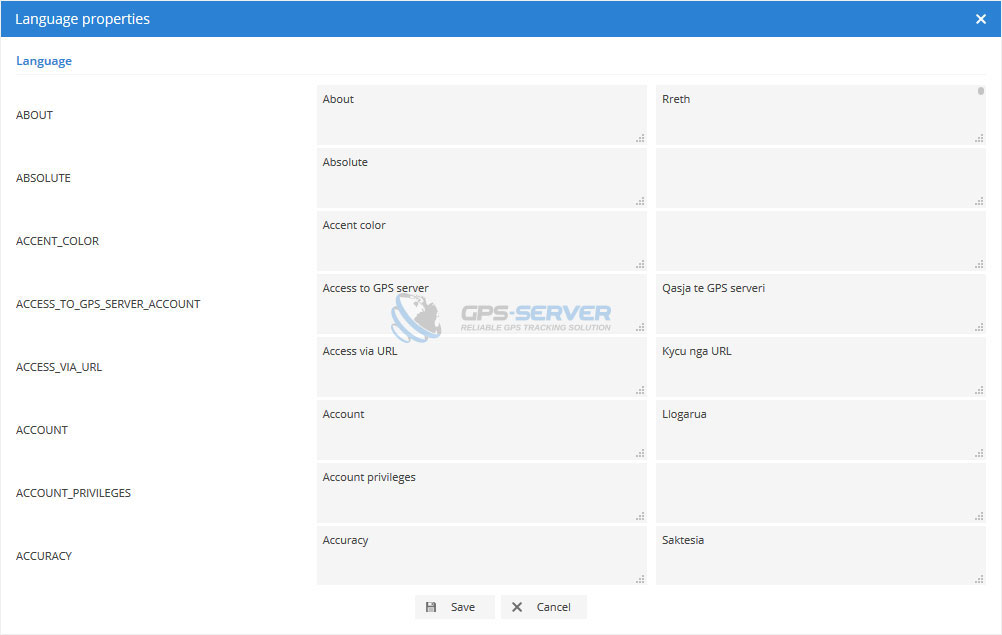This screenshot has width=1002, height=635.
Task: Click the Save button
Action: click(454, 607)
